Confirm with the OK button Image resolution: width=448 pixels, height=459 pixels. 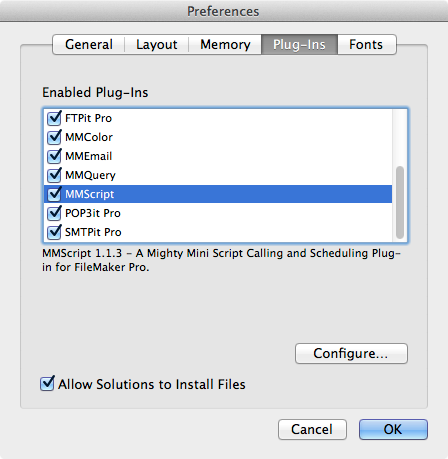[x=393, y=429]
